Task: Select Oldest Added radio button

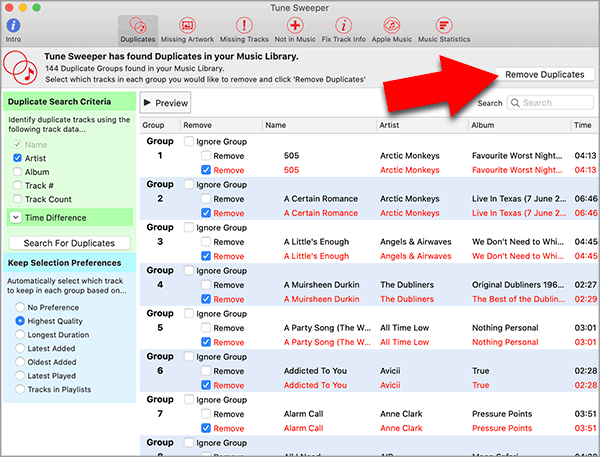Action: [20, 362]
